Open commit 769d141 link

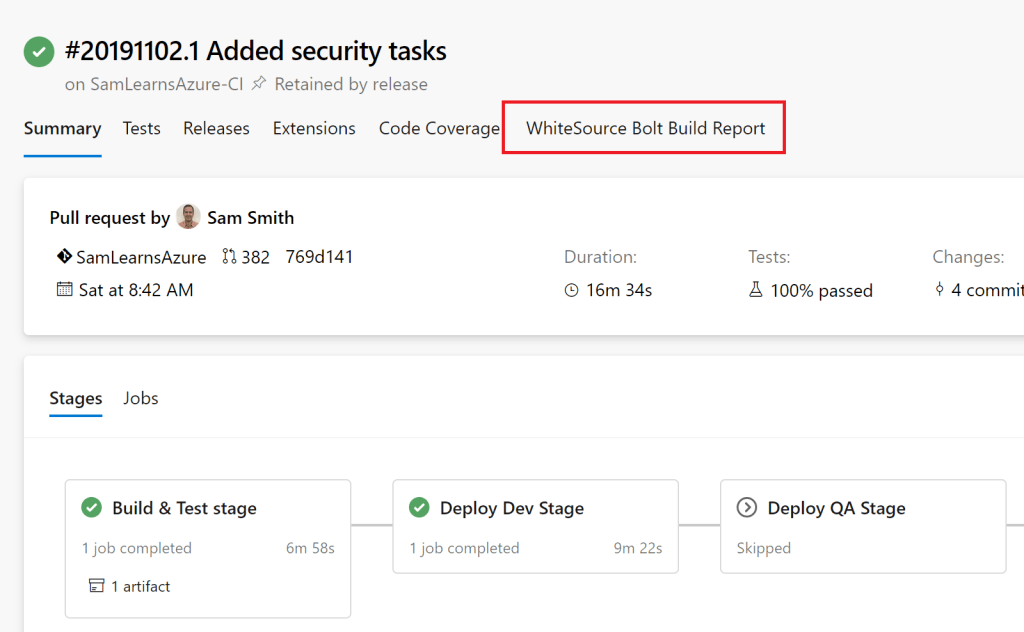click(319, 257)
